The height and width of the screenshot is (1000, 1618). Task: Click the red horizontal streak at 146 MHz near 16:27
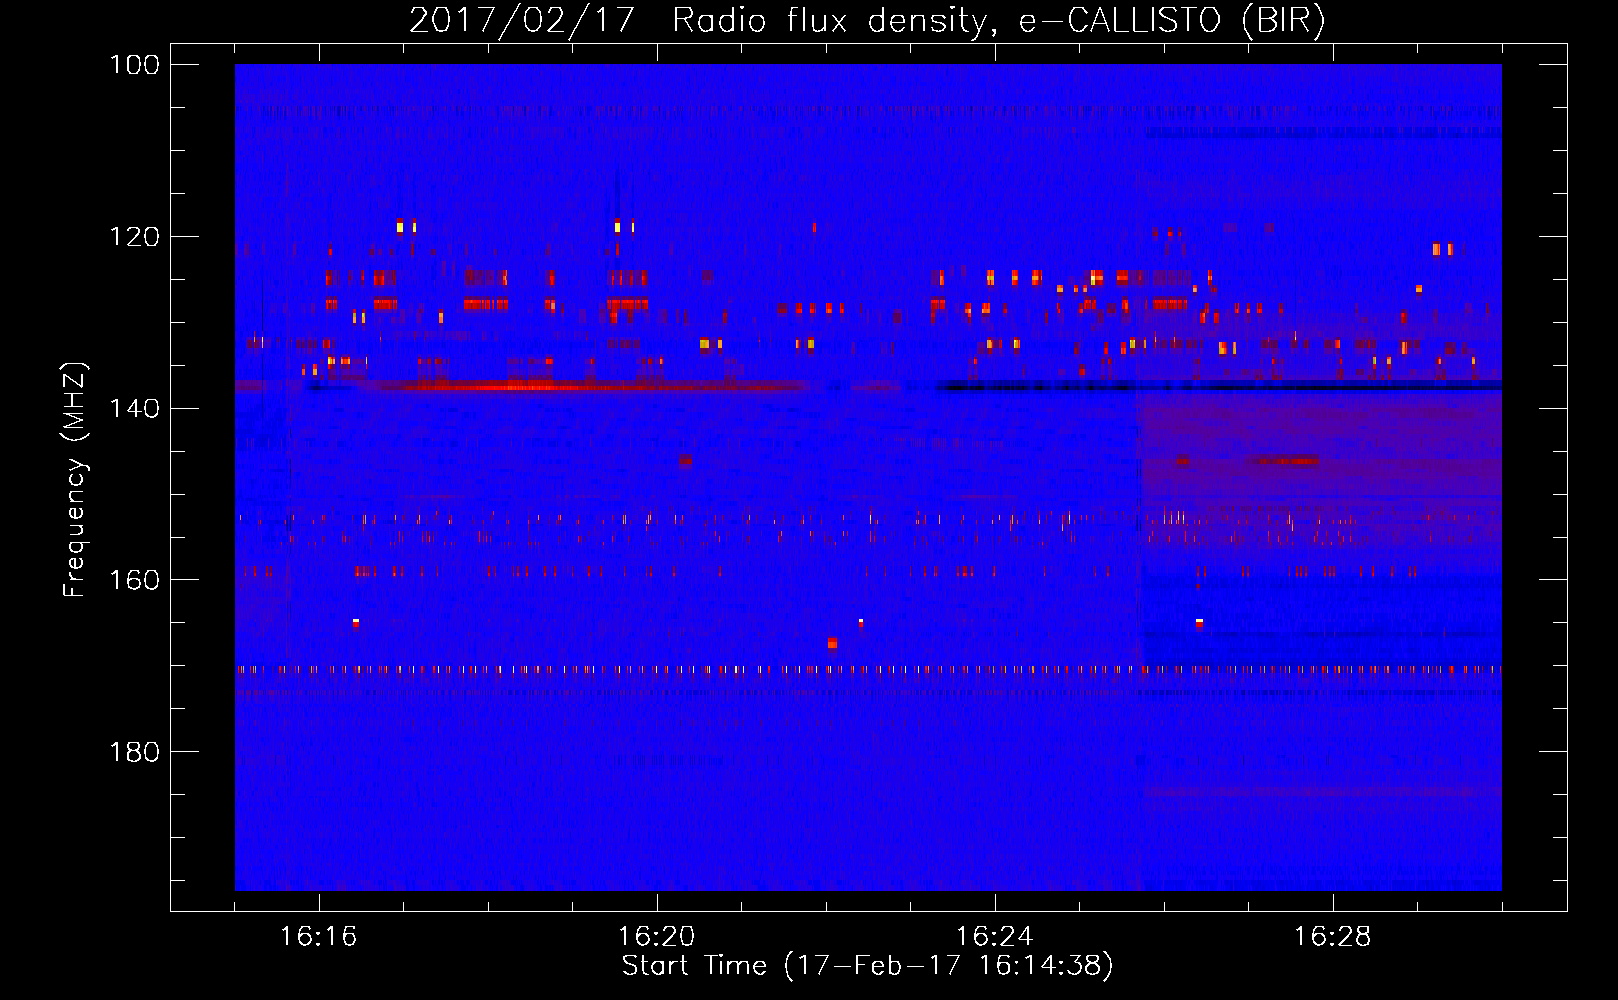1283,461
